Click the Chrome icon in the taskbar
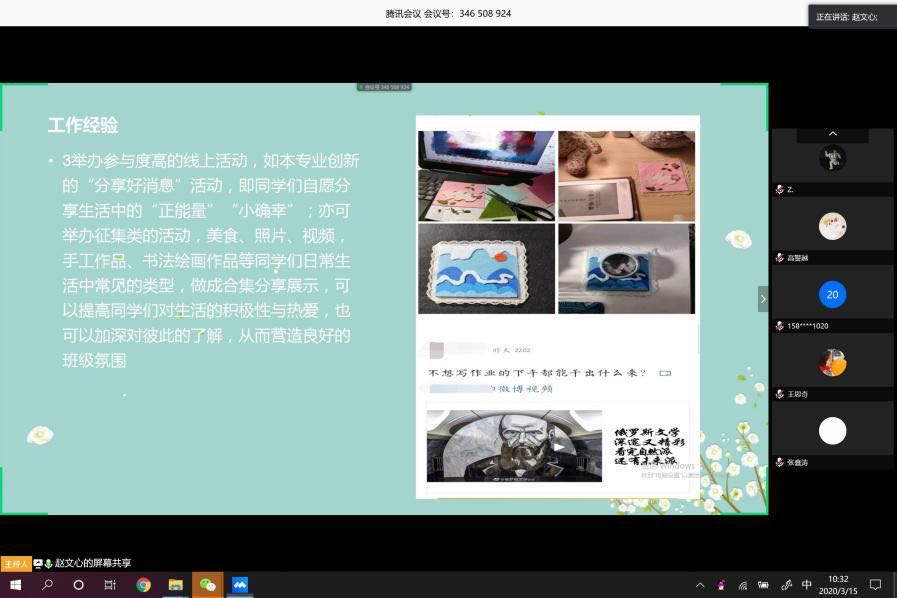The height and width of the screenshot is (598, 897). 143,585
